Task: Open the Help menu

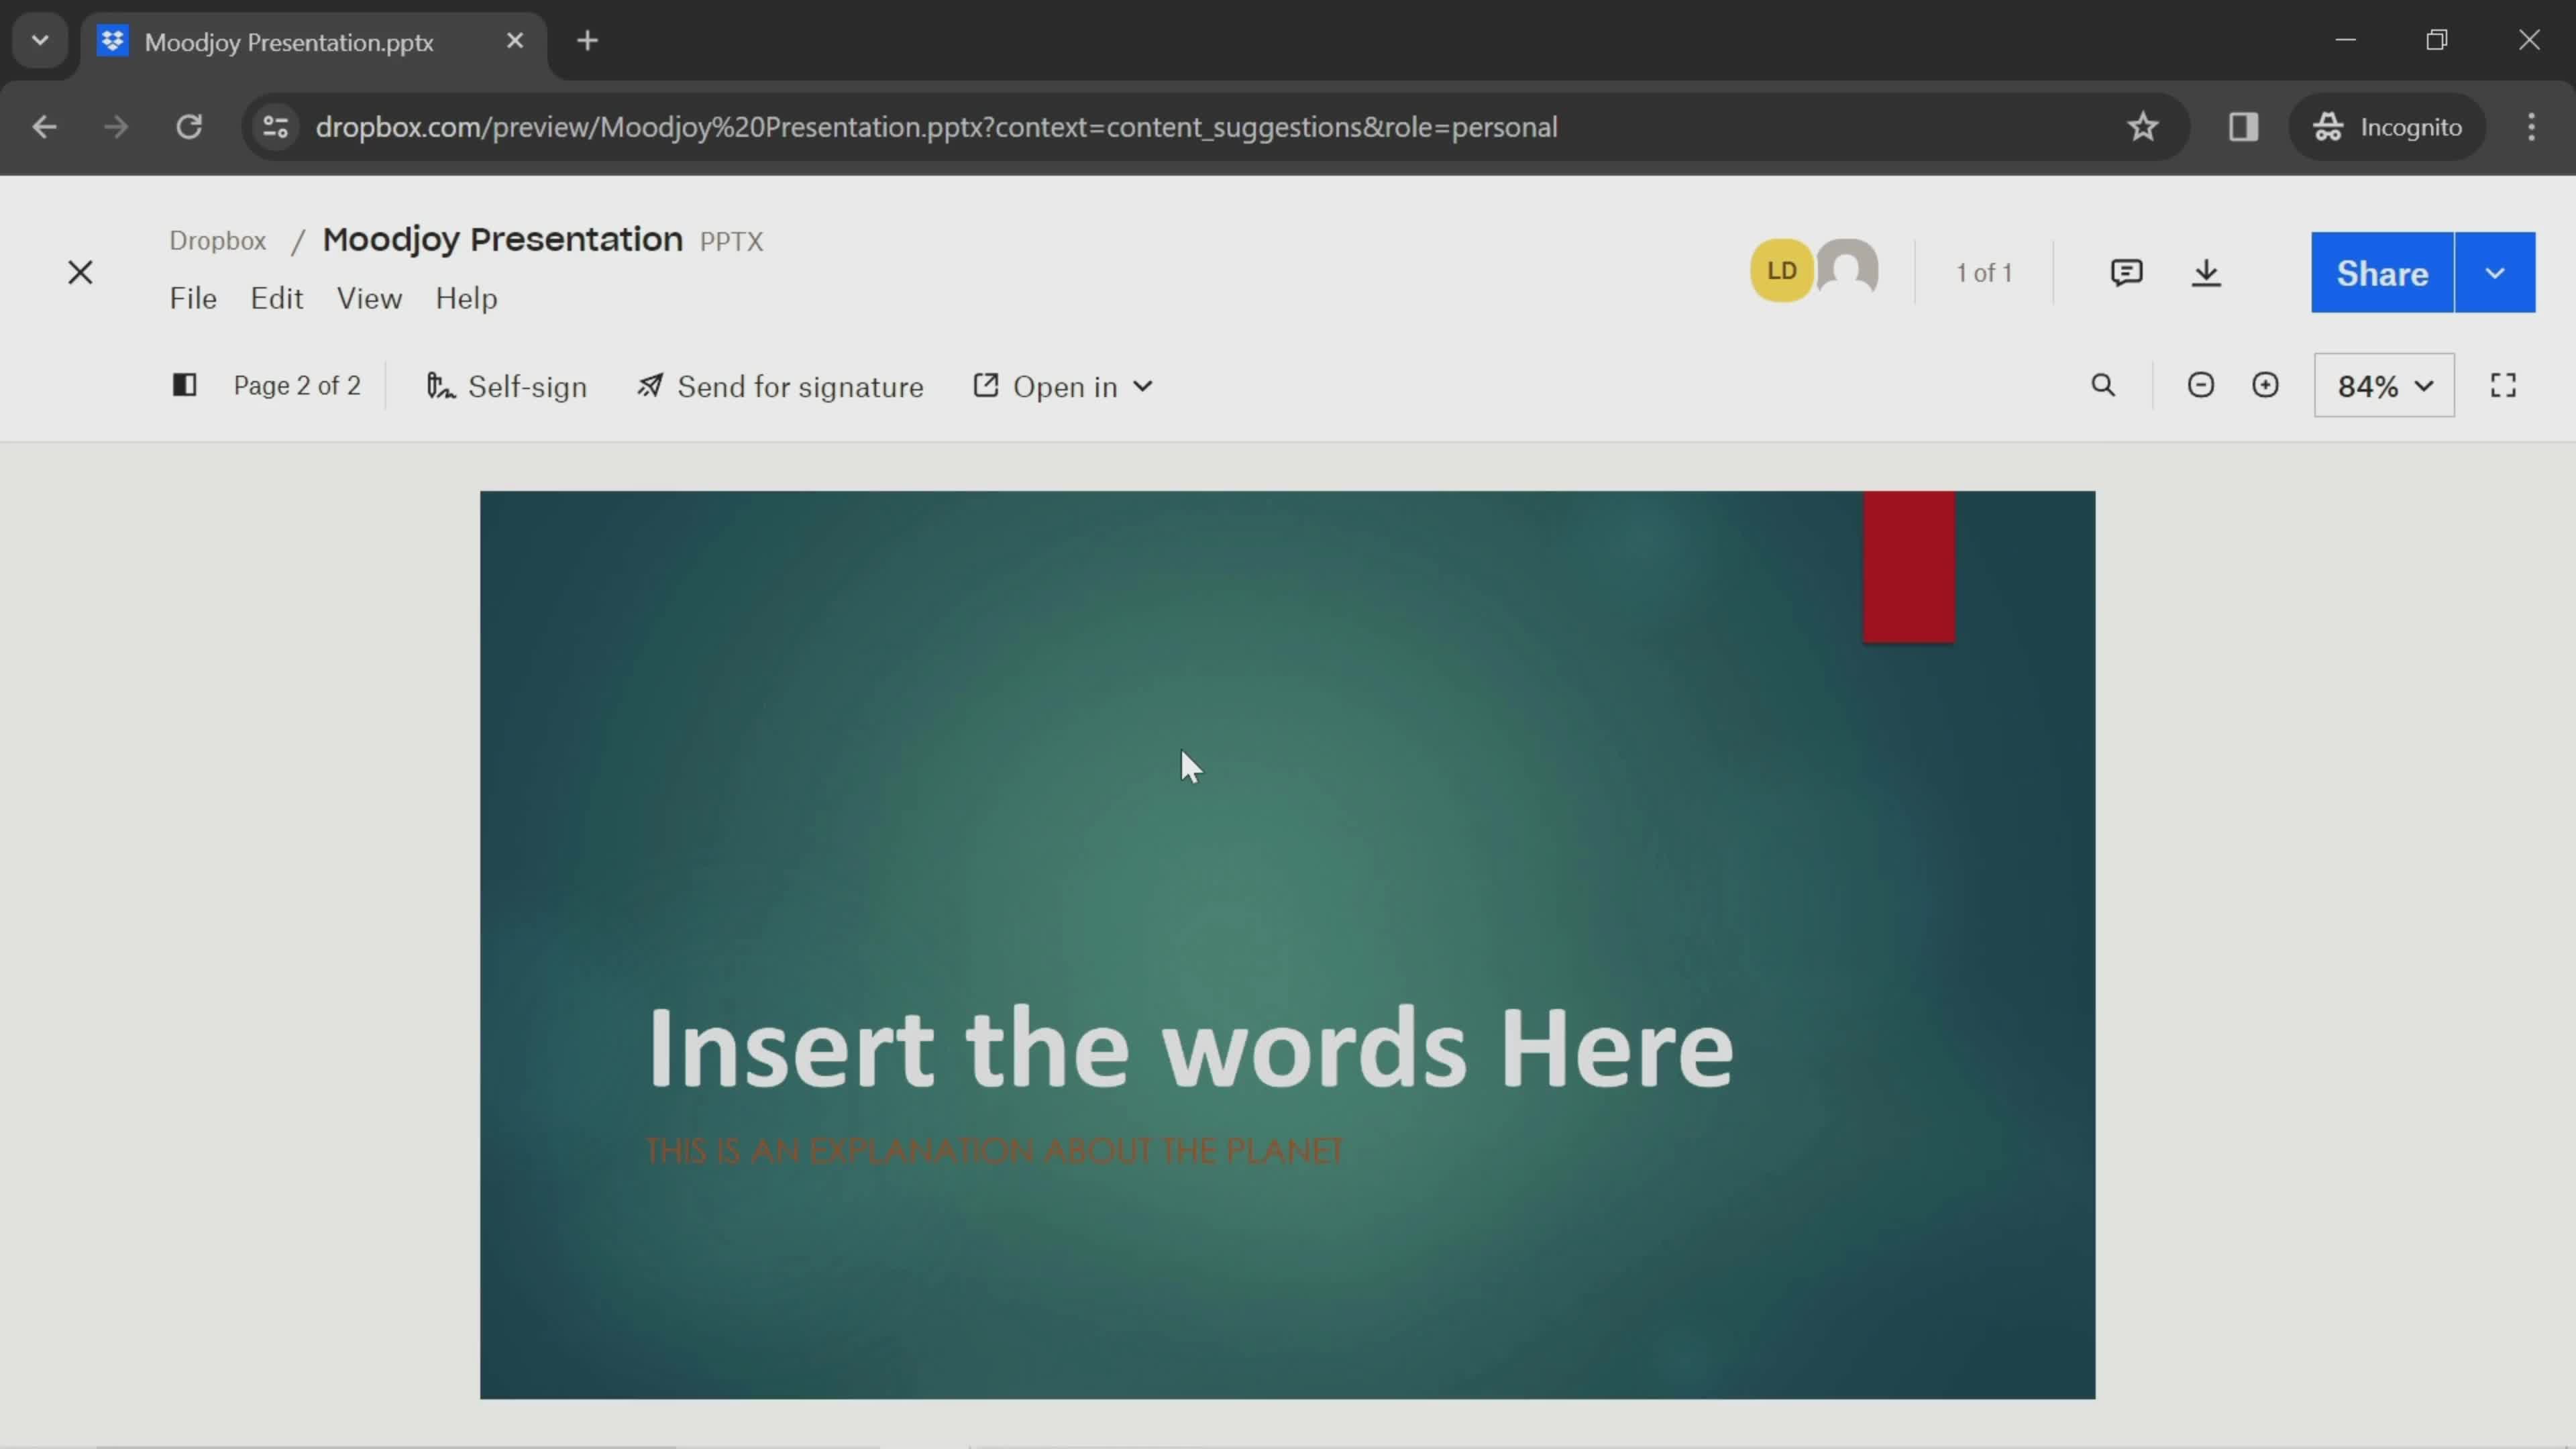Action: coord(466,297)
